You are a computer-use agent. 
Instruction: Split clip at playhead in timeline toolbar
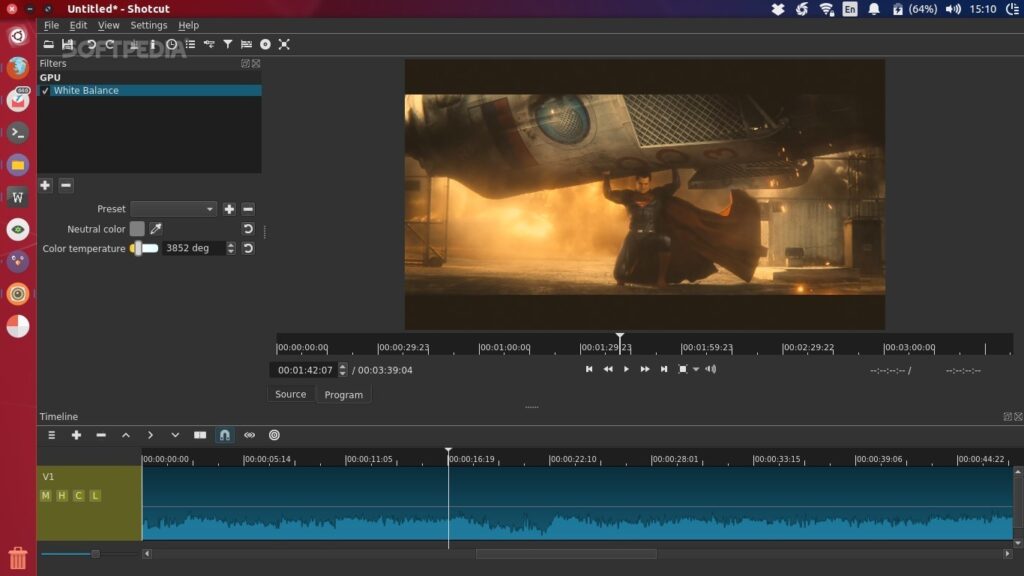click(200, 435)
